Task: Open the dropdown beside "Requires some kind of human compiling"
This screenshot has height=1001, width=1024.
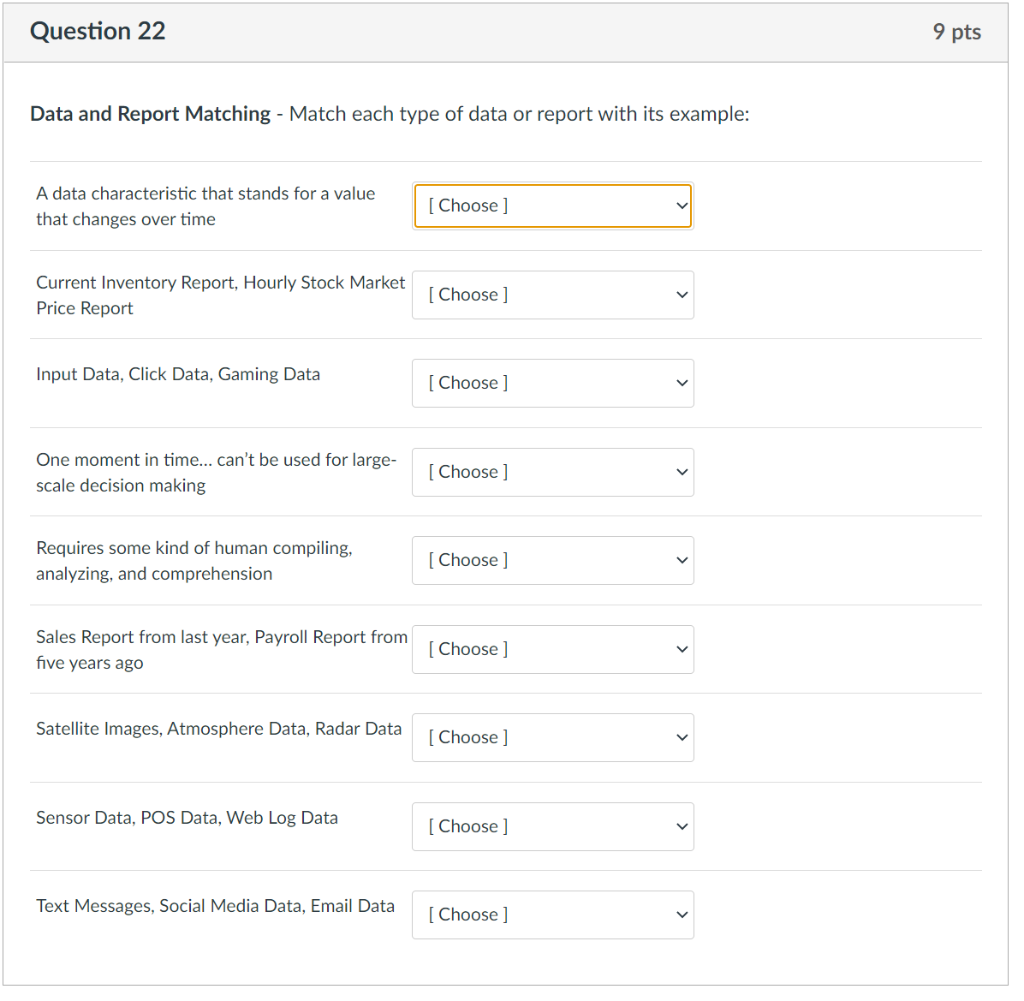Action: [552, 560]
